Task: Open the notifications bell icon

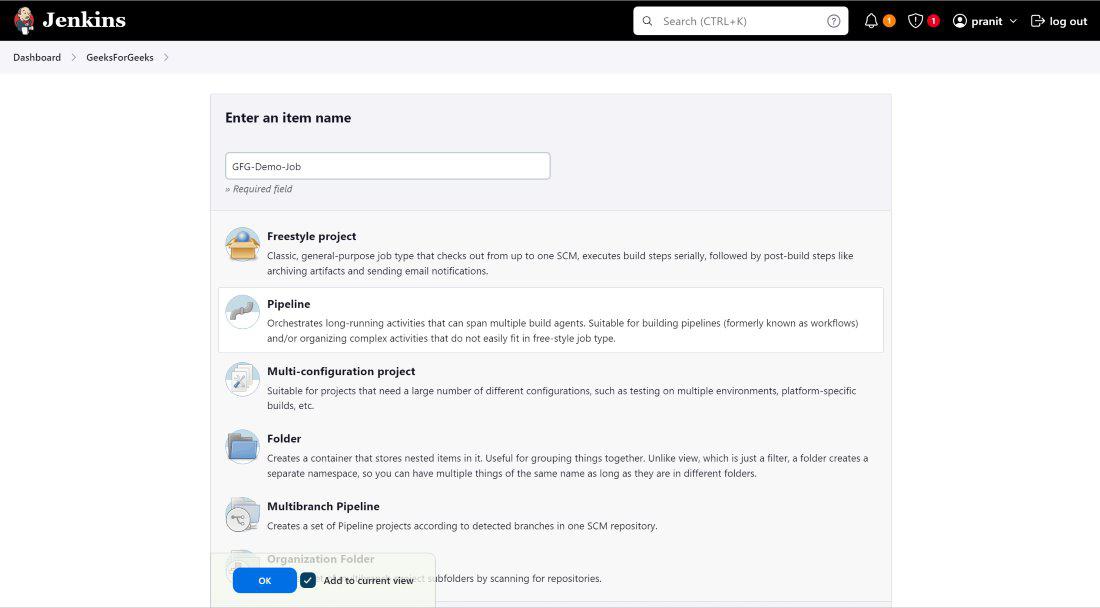Action: pyautogui.click(x=871, y=21)
